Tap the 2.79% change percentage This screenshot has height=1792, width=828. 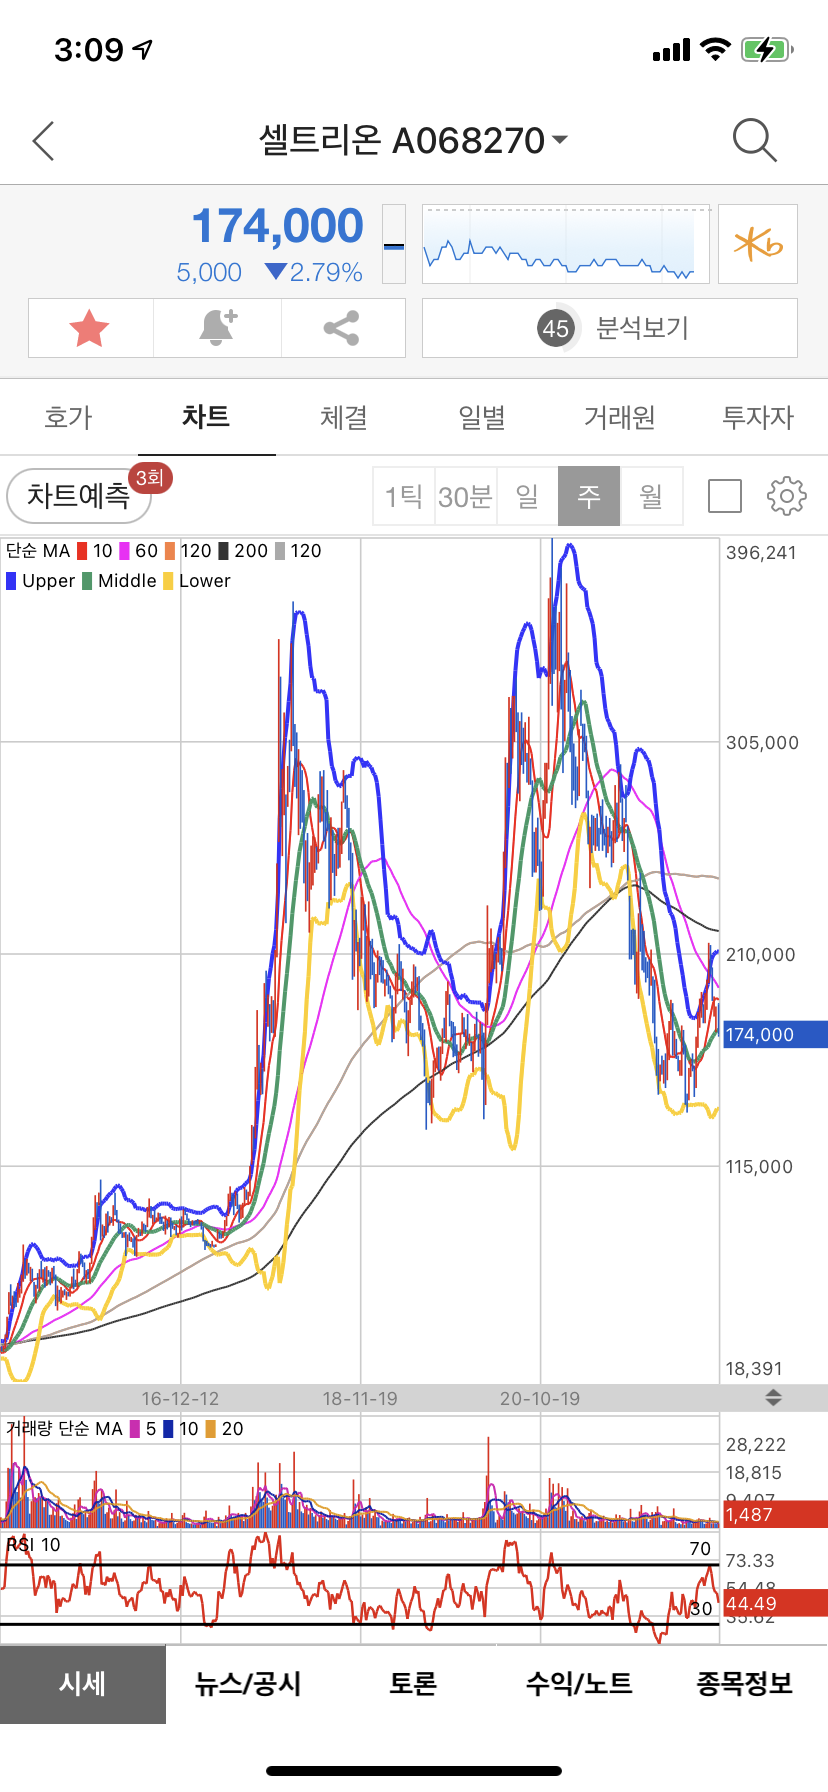[x=325, y=272]
